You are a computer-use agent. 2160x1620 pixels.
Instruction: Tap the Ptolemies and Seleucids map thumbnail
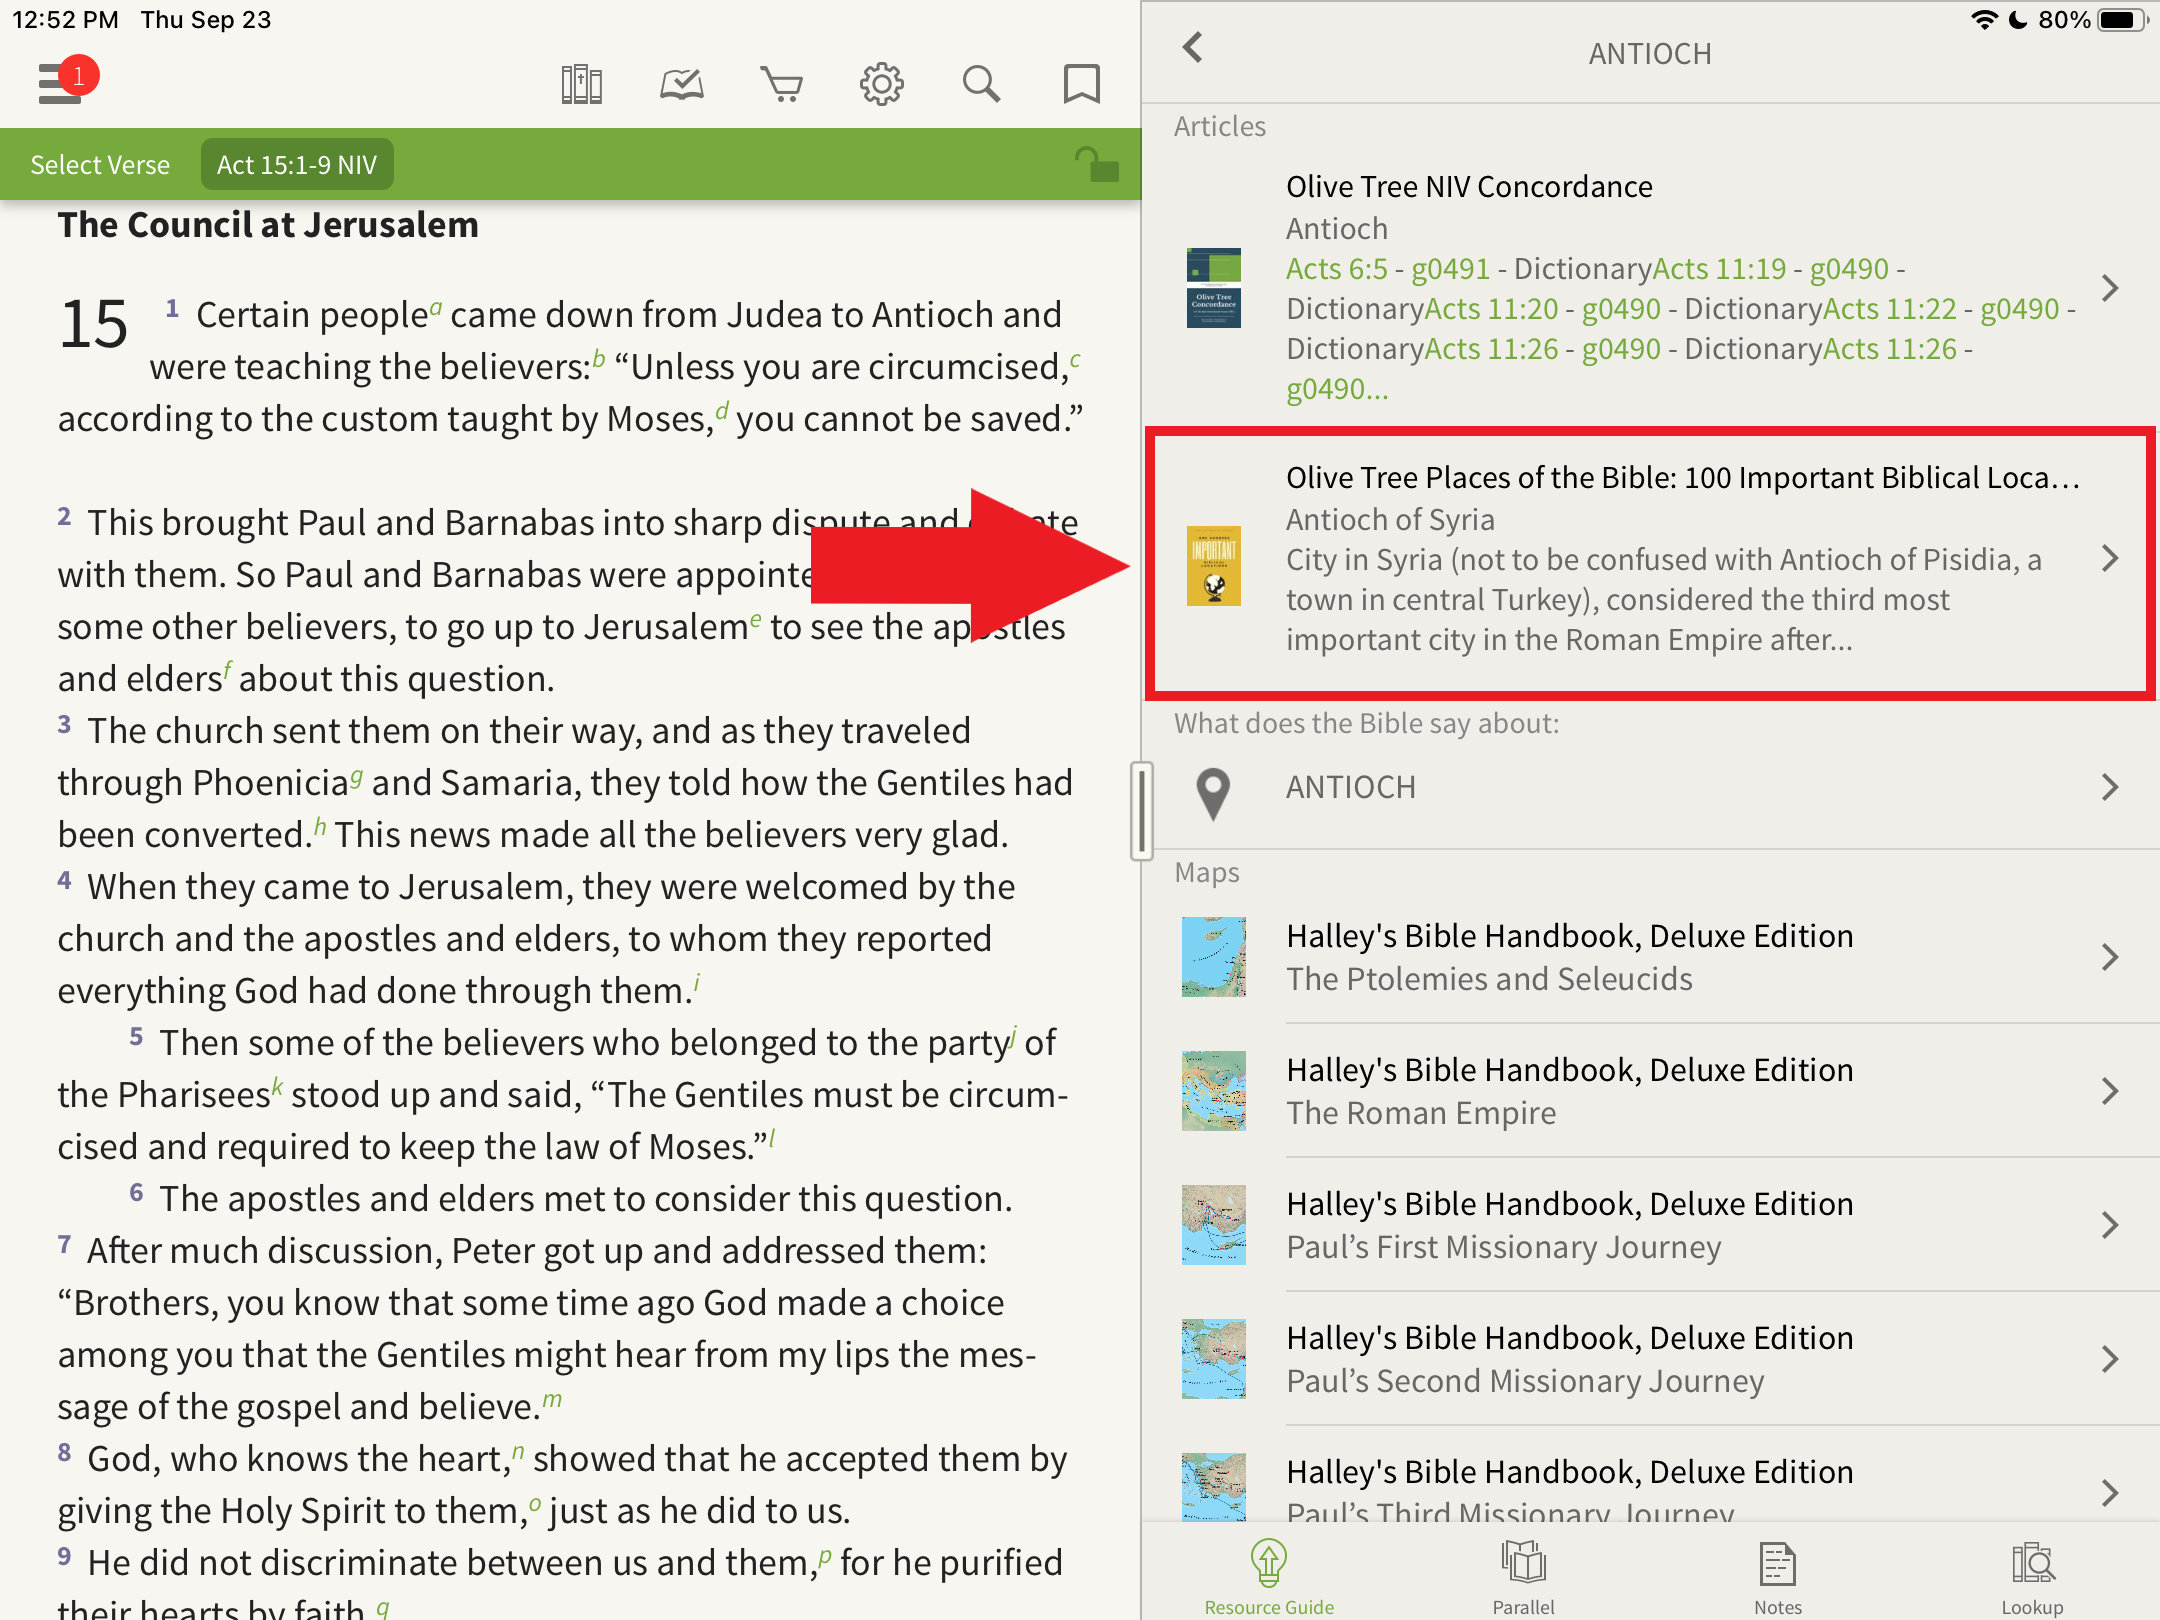click(x=1214, y=957)
